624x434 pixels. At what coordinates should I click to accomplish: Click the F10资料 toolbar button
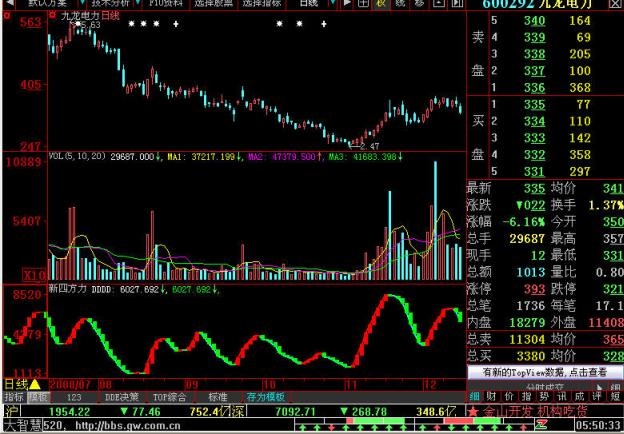click(166, 4)
